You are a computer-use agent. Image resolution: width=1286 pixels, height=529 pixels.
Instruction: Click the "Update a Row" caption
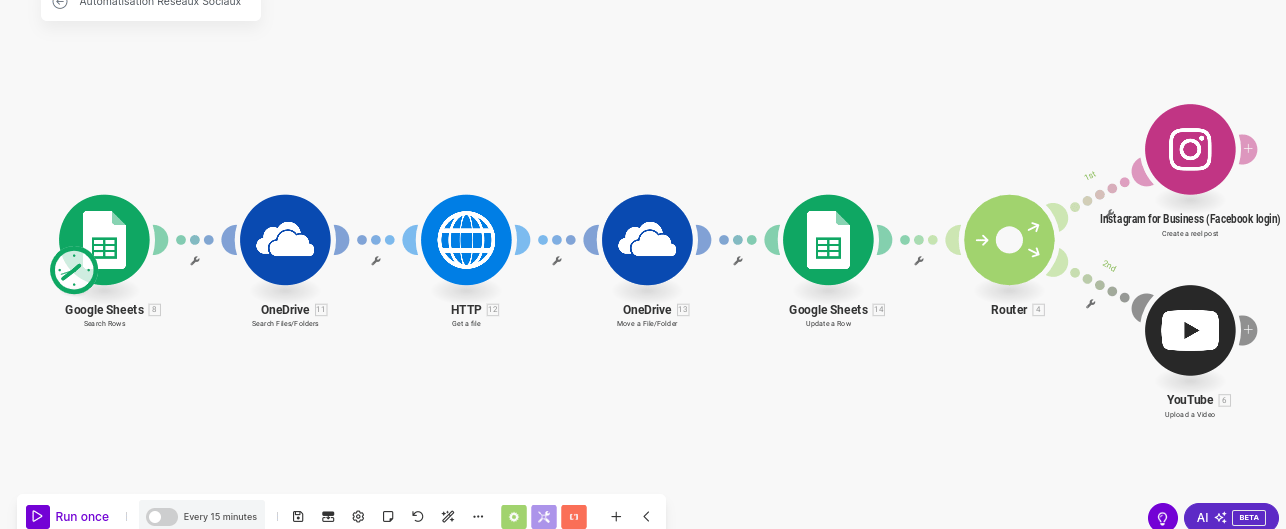coord(828,324)
